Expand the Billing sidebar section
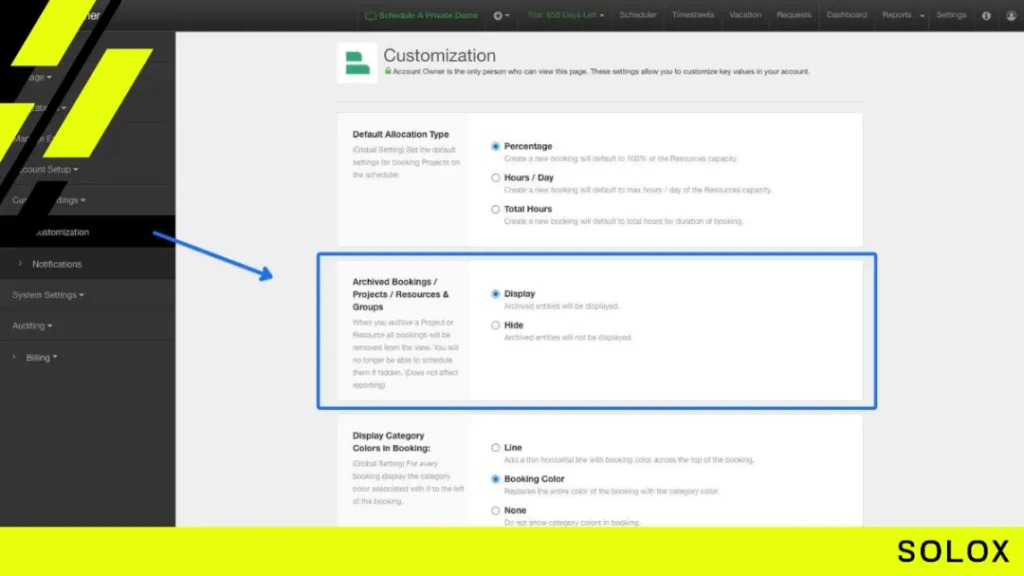Image resolution: width=1024 pixels, height=576 pixels. coord(41,358)
